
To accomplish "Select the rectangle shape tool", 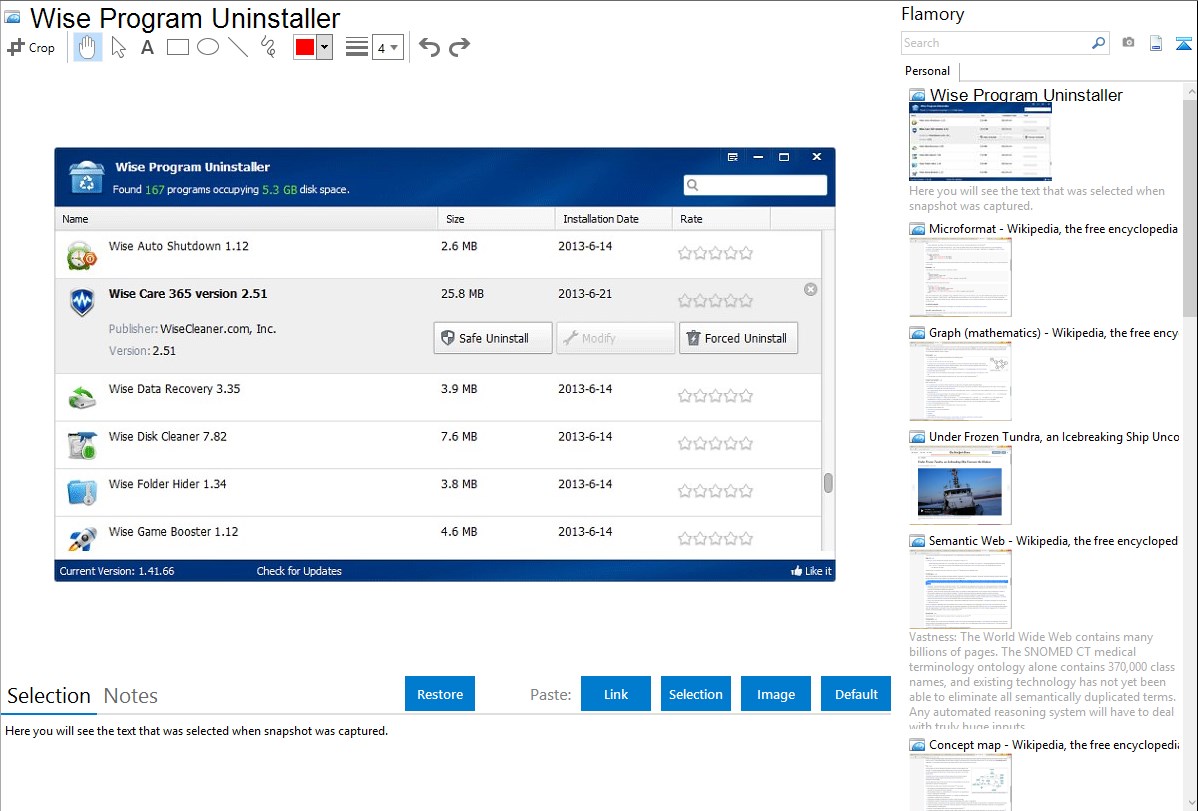I will [177, 47].
